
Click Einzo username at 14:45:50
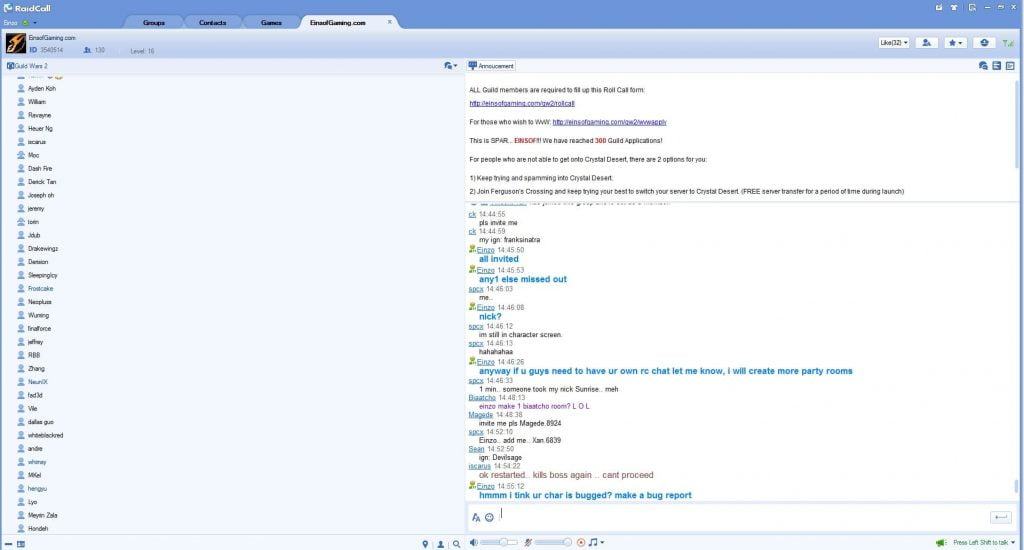coord(485,250)
